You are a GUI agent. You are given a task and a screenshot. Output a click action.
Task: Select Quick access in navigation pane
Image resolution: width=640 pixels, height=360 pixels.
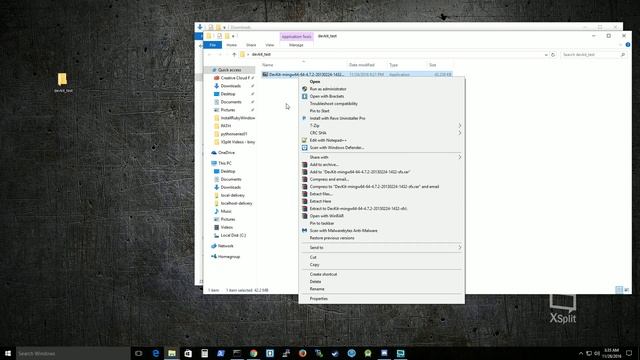(x=229, y=70)
